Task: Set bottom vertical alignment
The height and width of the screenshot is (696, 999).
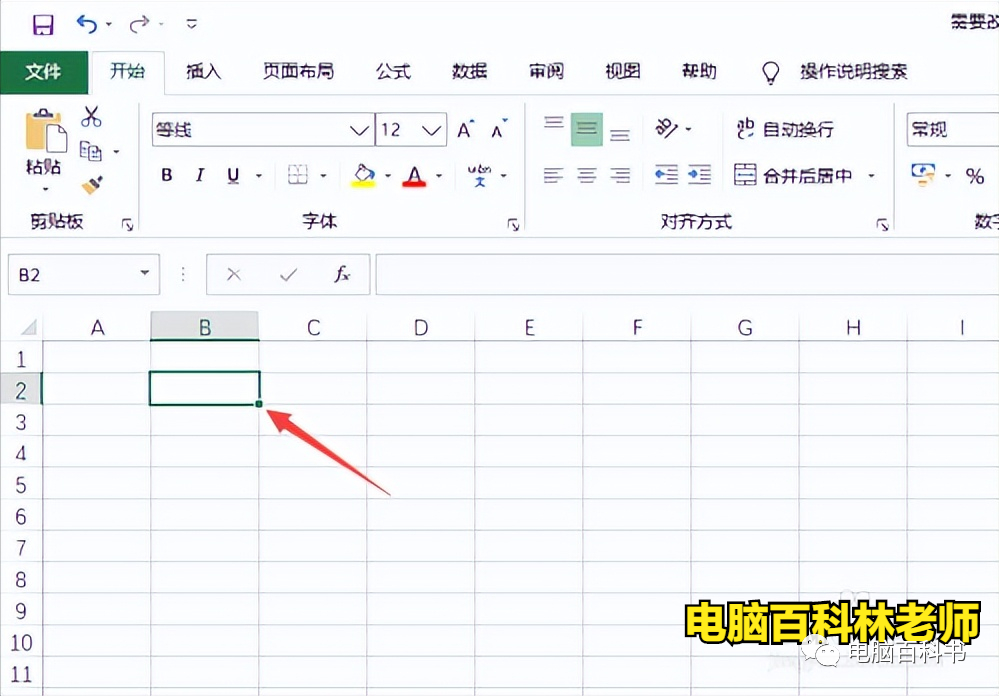Action: 619,134
